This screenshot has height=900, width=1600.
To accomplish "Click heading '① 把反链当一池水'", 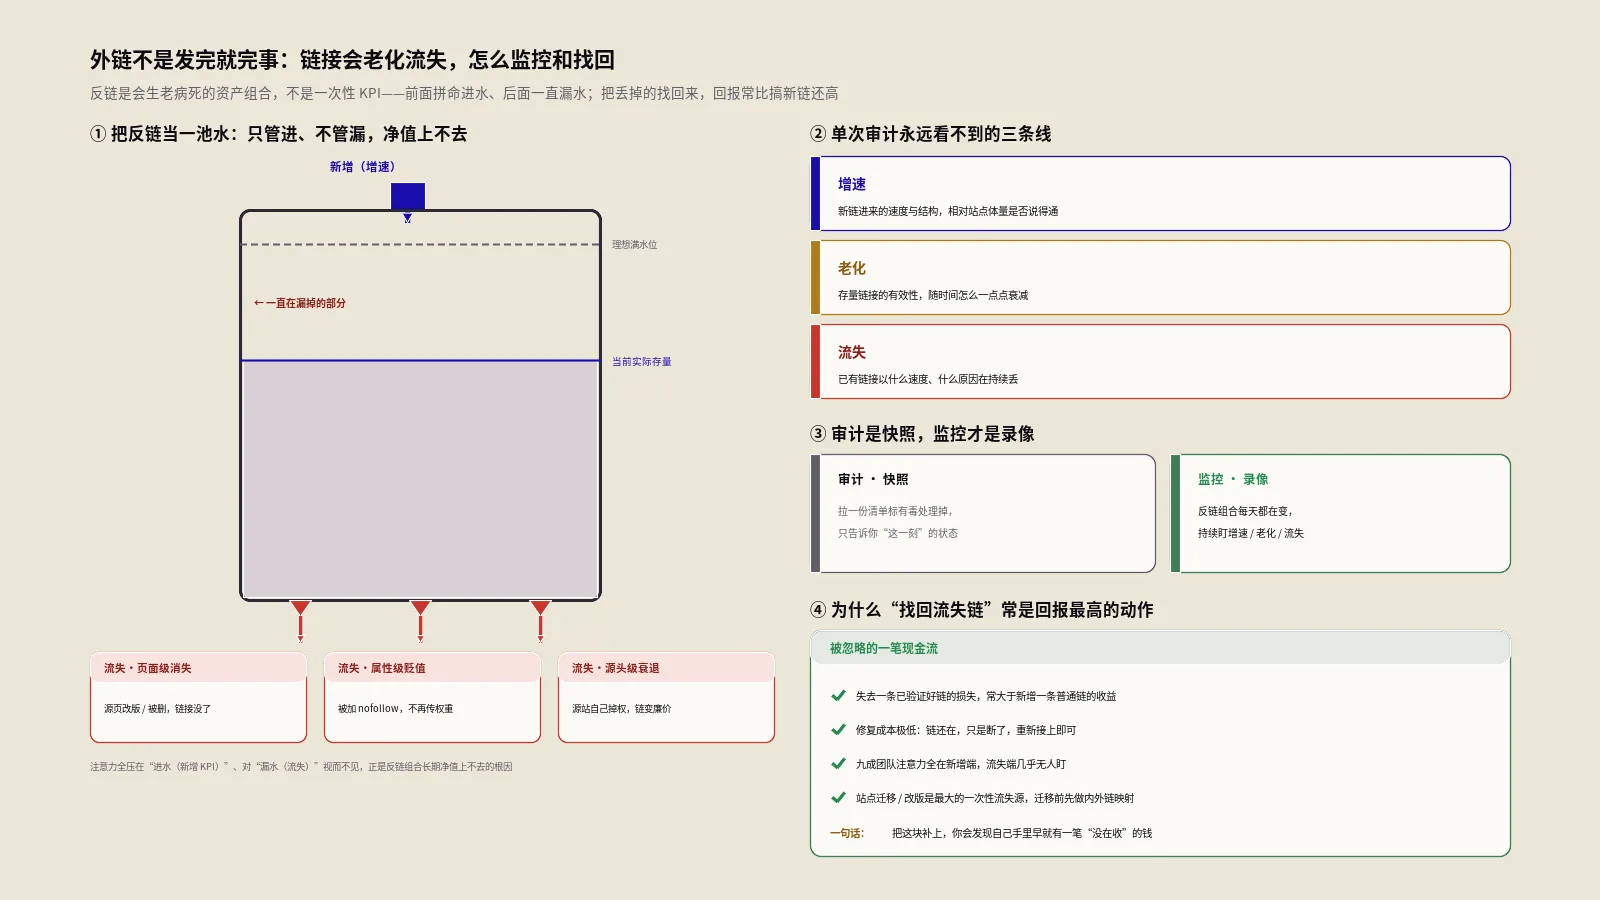I will tap(279, 134).
